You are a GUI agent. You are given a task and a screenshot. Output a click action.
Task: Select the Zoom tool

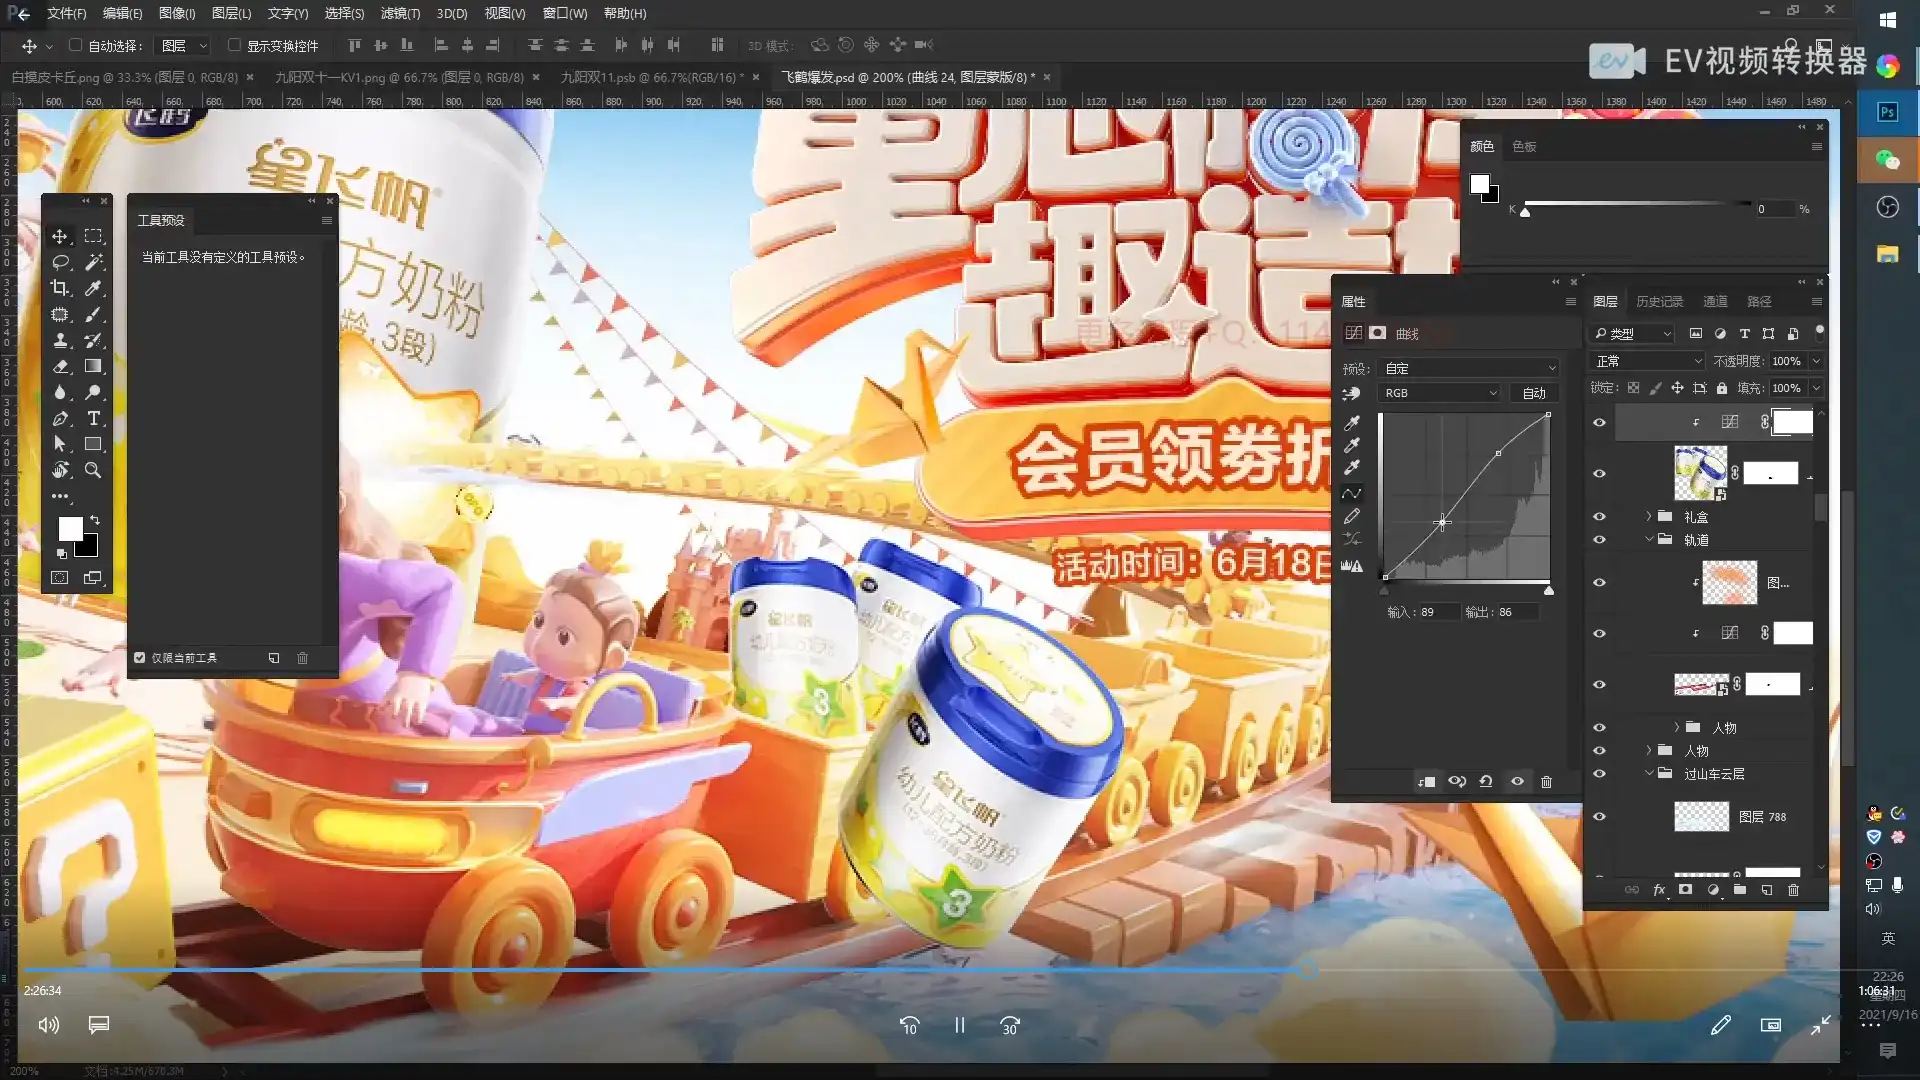point(93,470)
